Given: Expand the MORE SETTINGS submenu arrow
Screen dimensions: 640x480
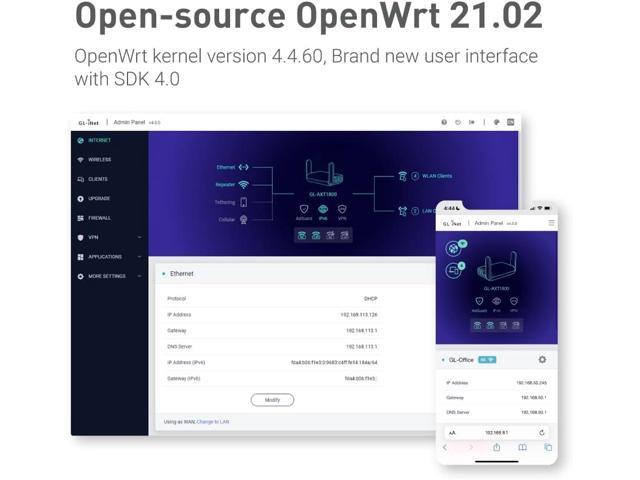Looking at the screenshot, I should click(140, 276).
